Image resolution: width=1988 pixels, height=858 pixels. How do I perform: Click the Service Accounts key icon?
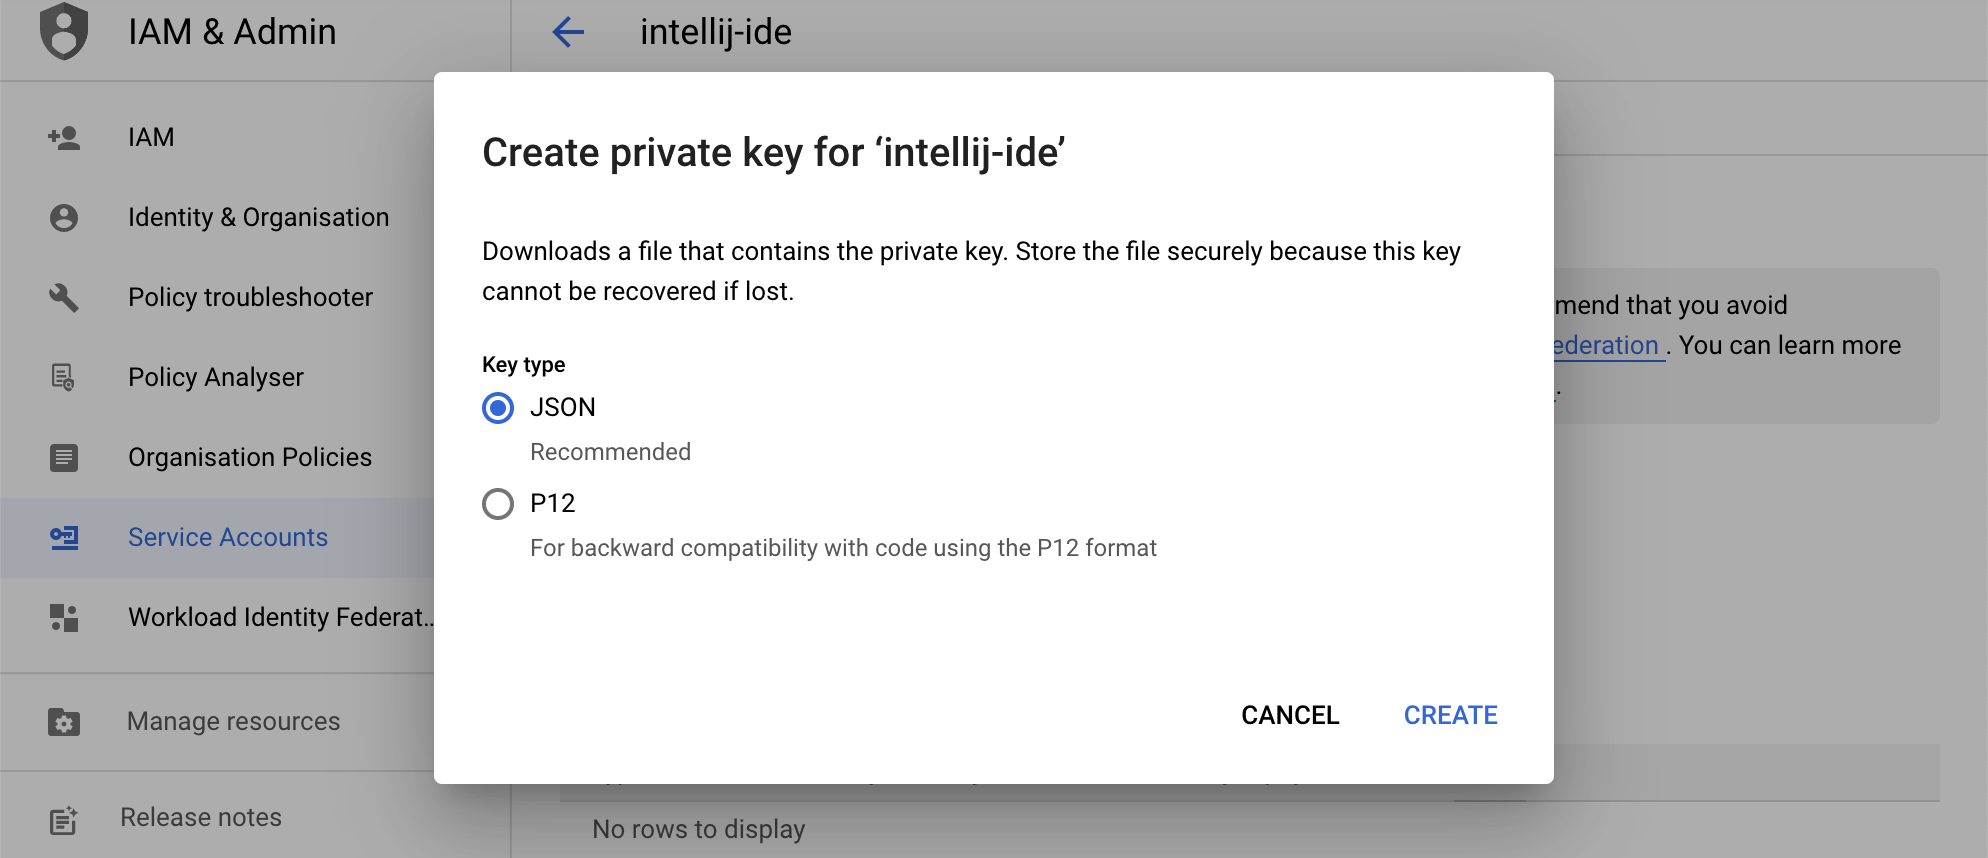tap(64, 538)
